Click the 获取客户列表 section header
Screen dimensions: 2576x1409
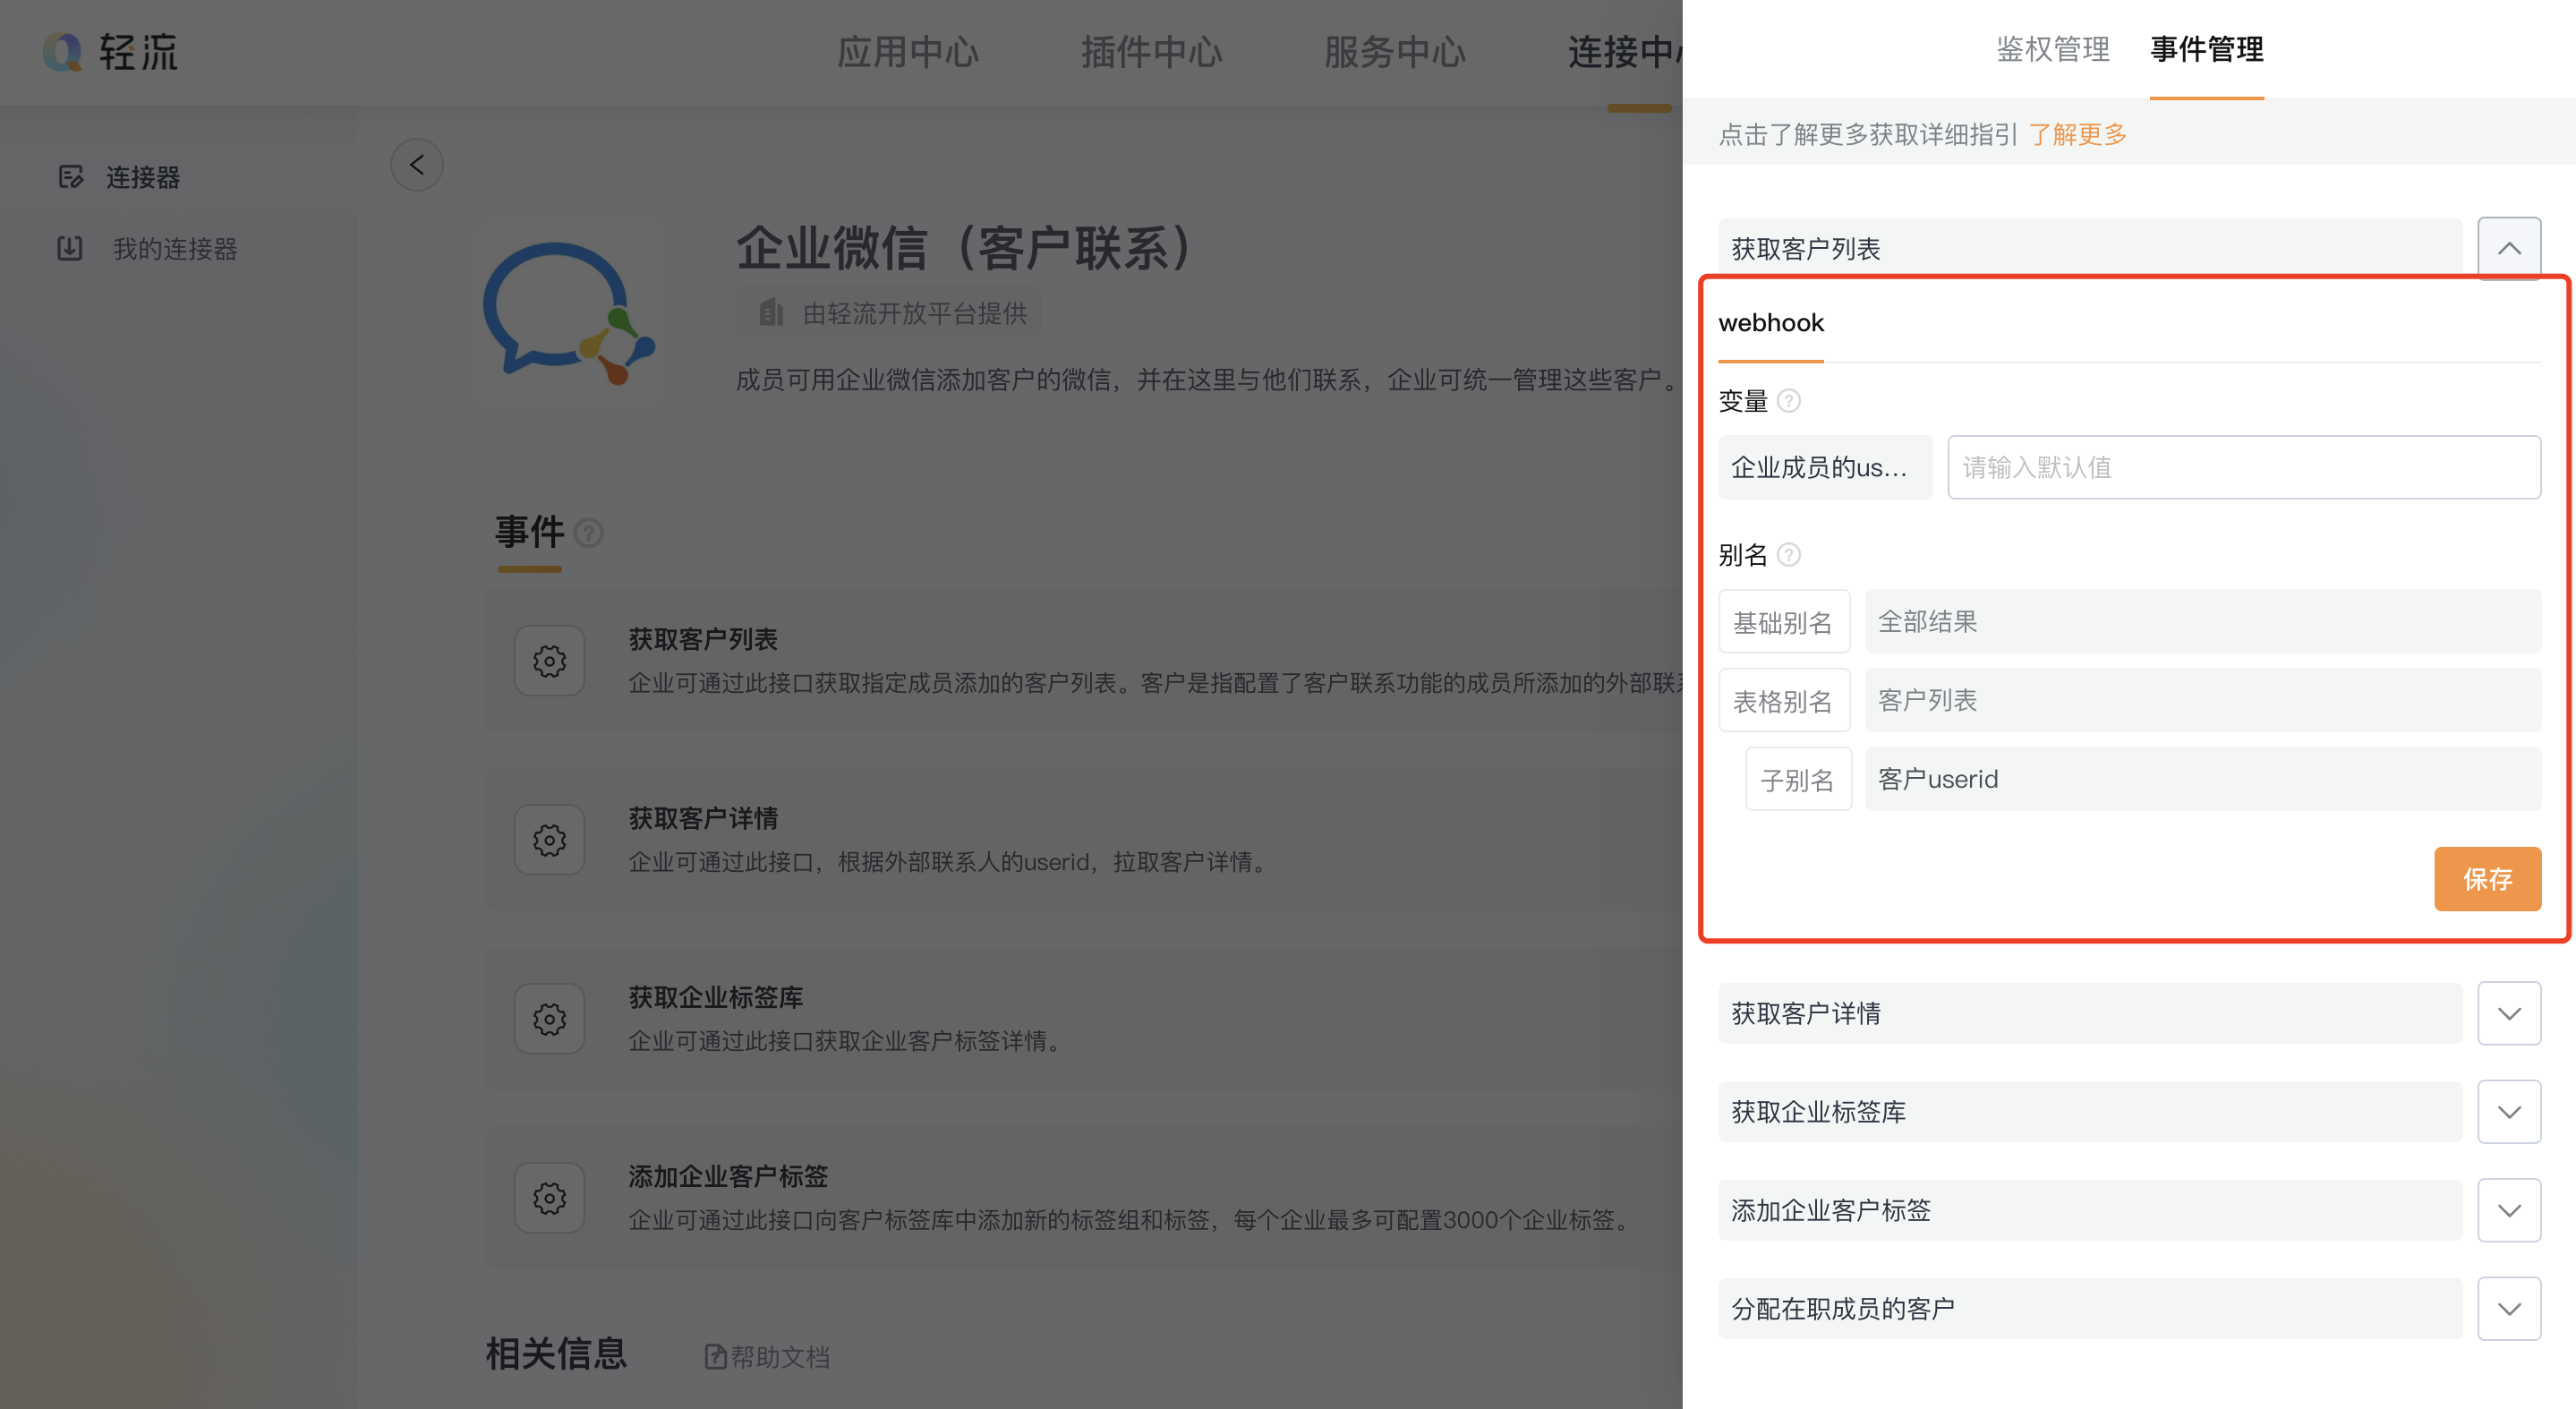coord(2090,248)
